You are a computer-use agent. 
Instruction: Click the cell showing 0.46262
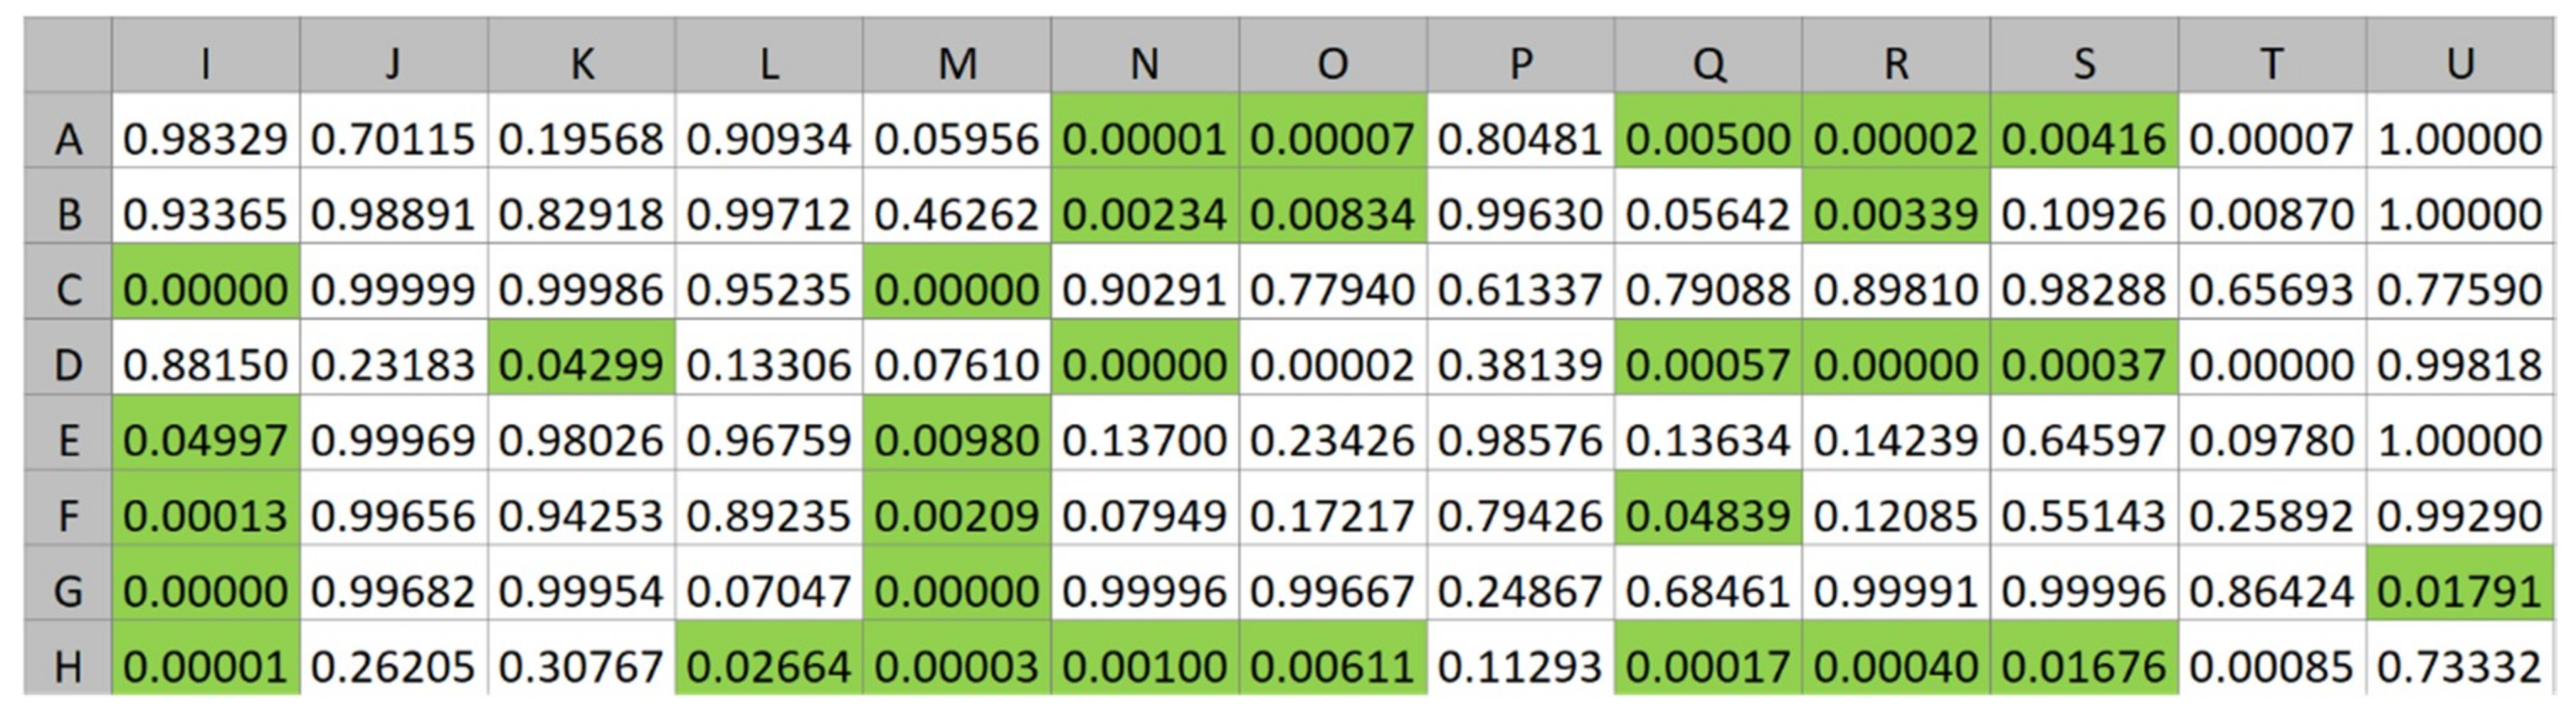point(957,214)
